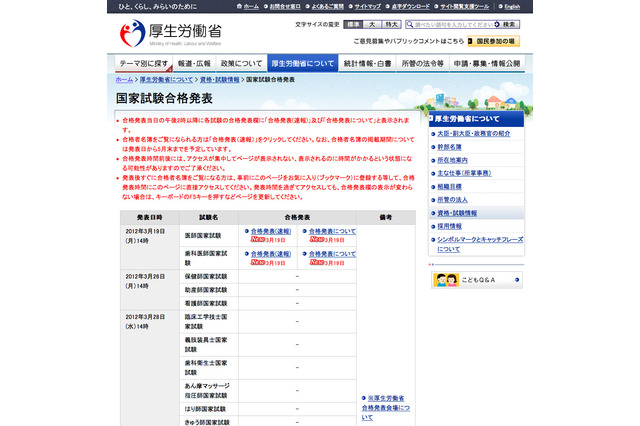The height and width of the screenshot is (426, 640).
Task: Click the 臨床工学技士国家試験 table cell
Action: 209,322
